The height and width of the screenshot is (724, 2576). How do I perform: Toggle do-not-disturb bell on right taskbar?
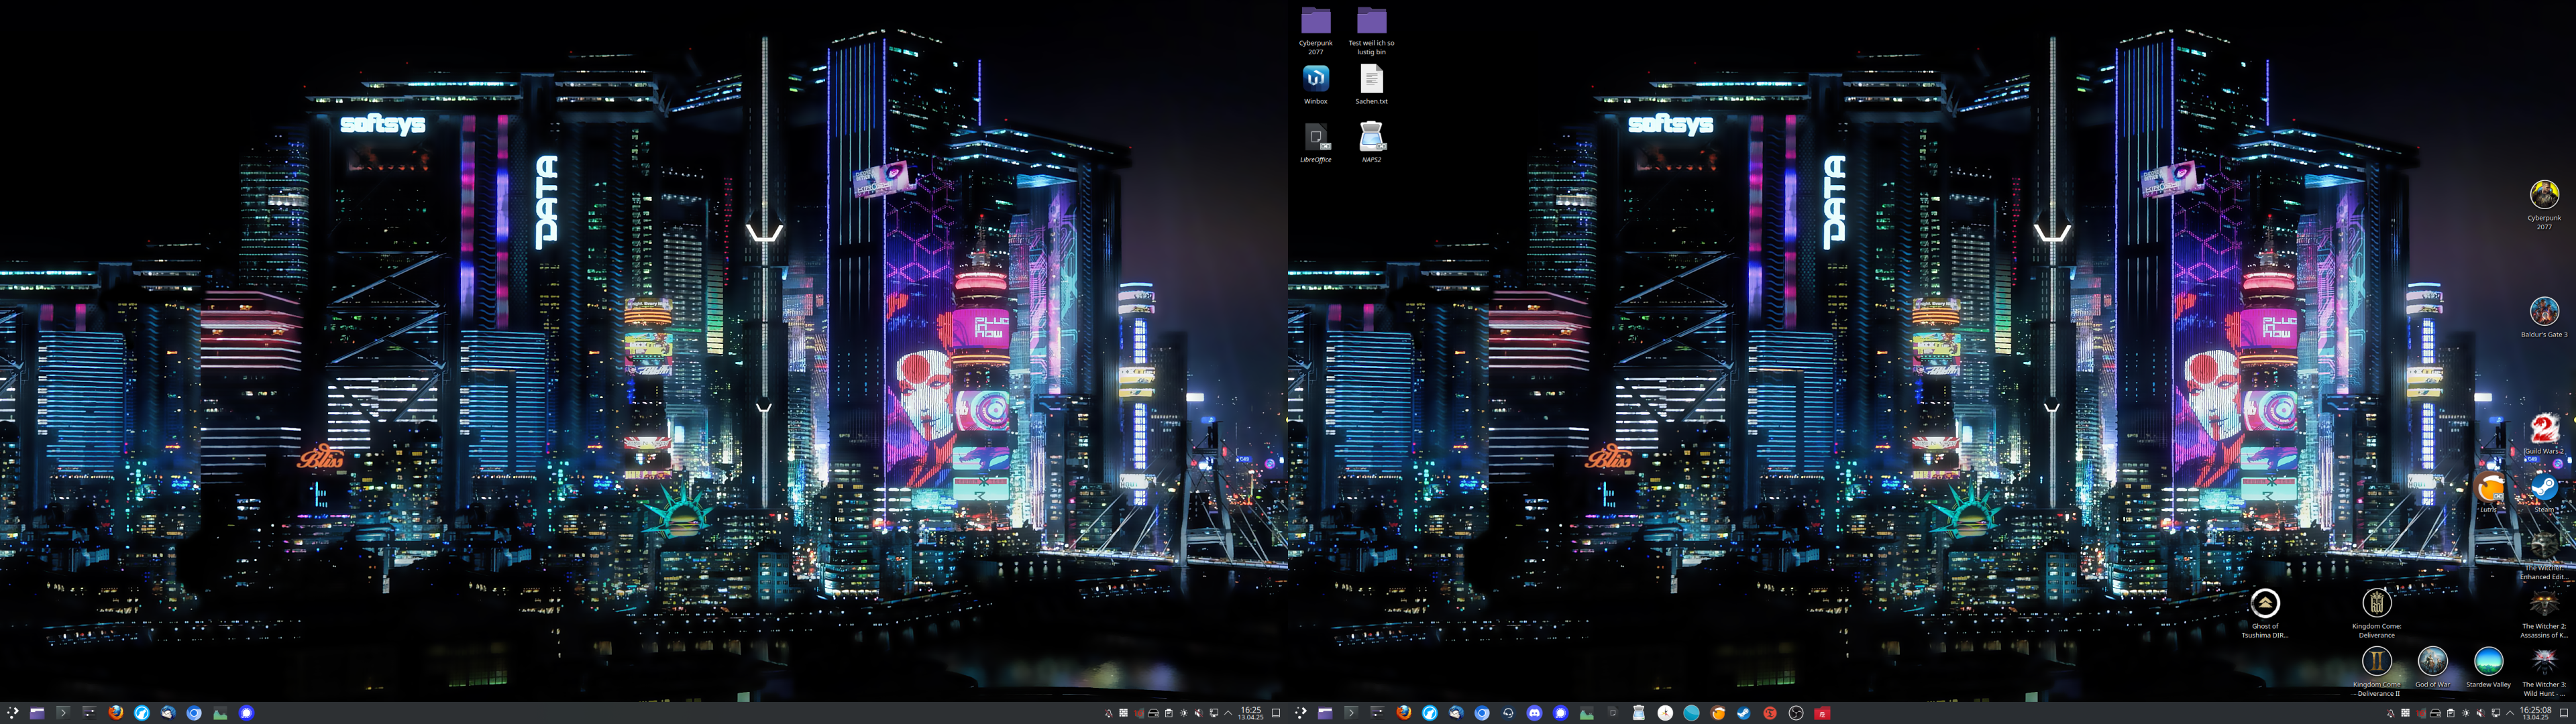pos(2391,713)
